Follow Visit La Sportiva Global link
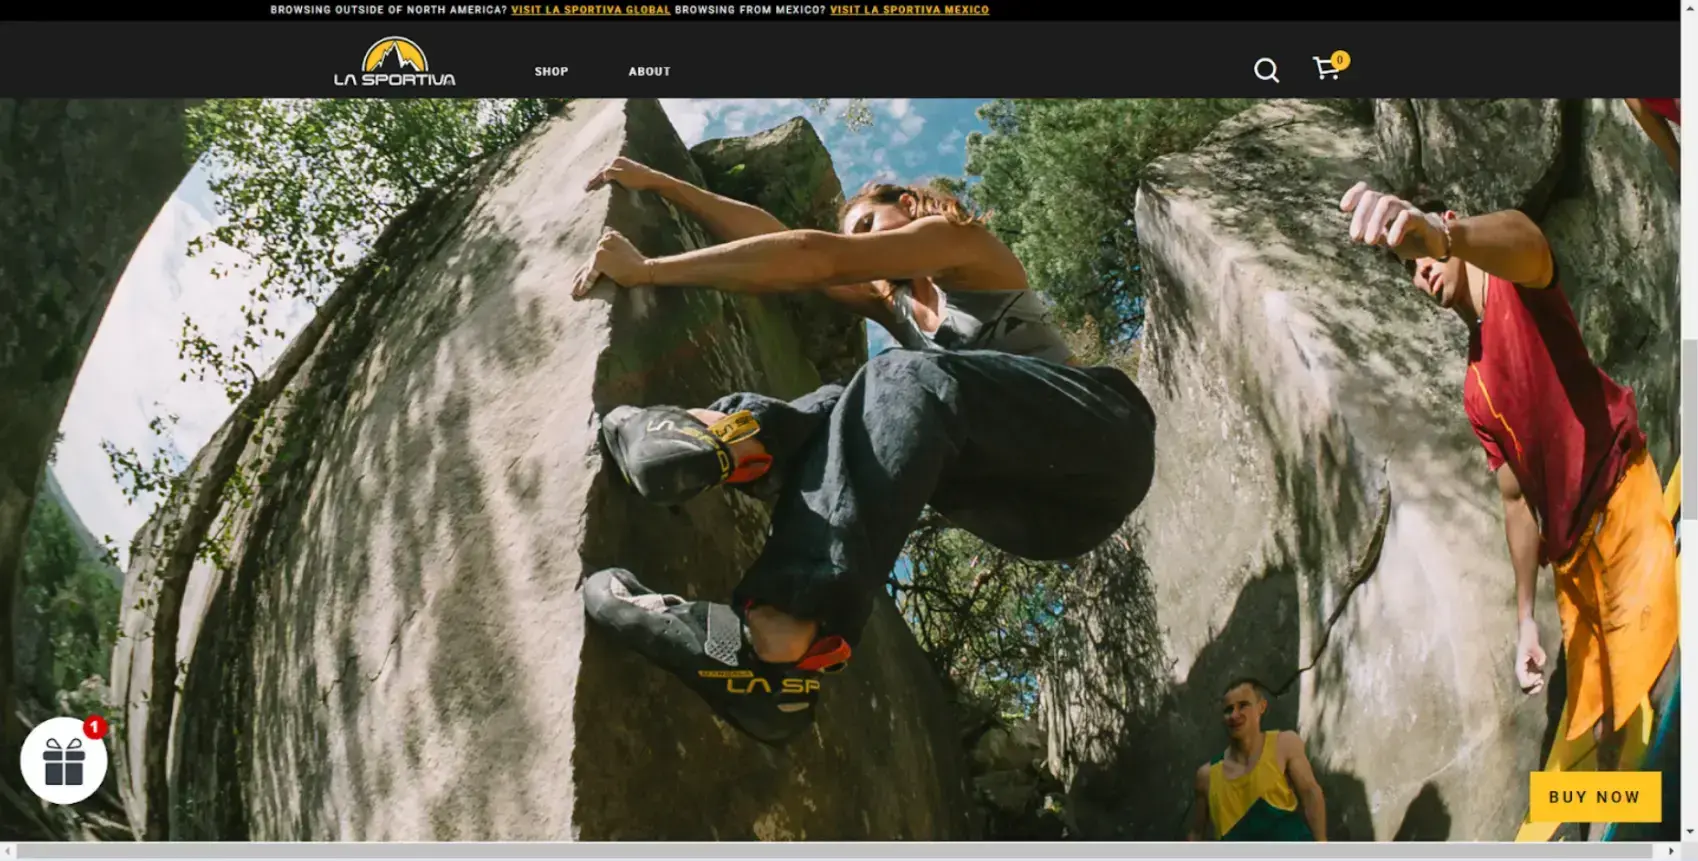This screenshot has width=1698, height=861. [591, 10]
